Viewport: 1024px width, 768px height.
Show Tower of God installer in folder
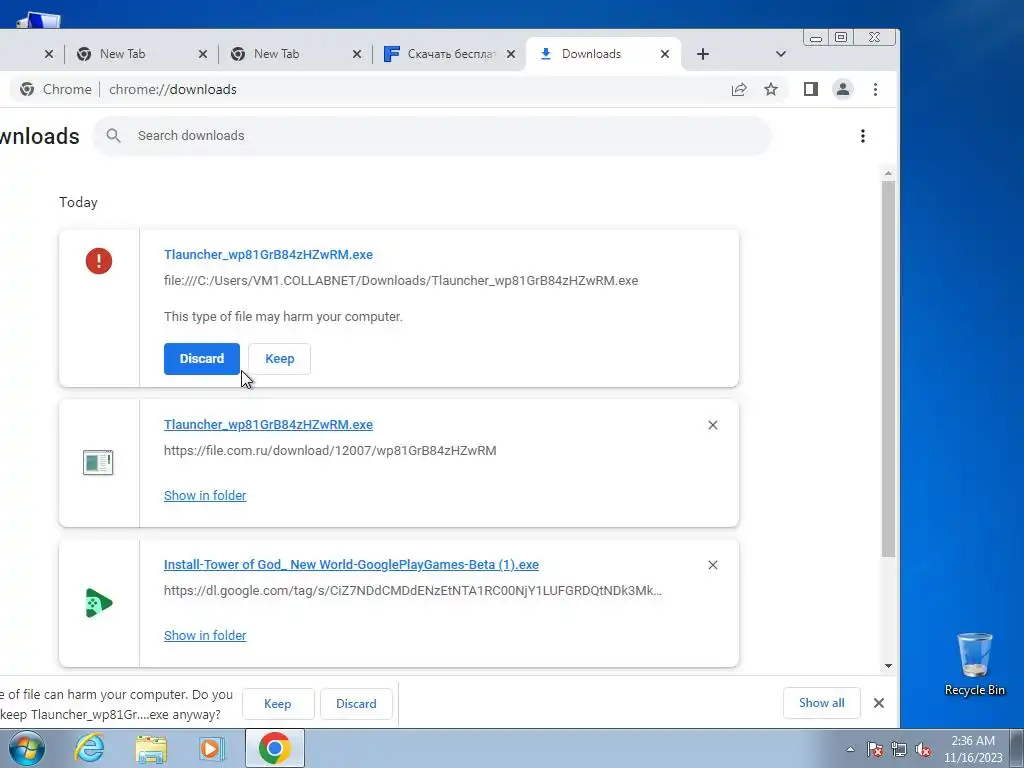tap(205, 635)
